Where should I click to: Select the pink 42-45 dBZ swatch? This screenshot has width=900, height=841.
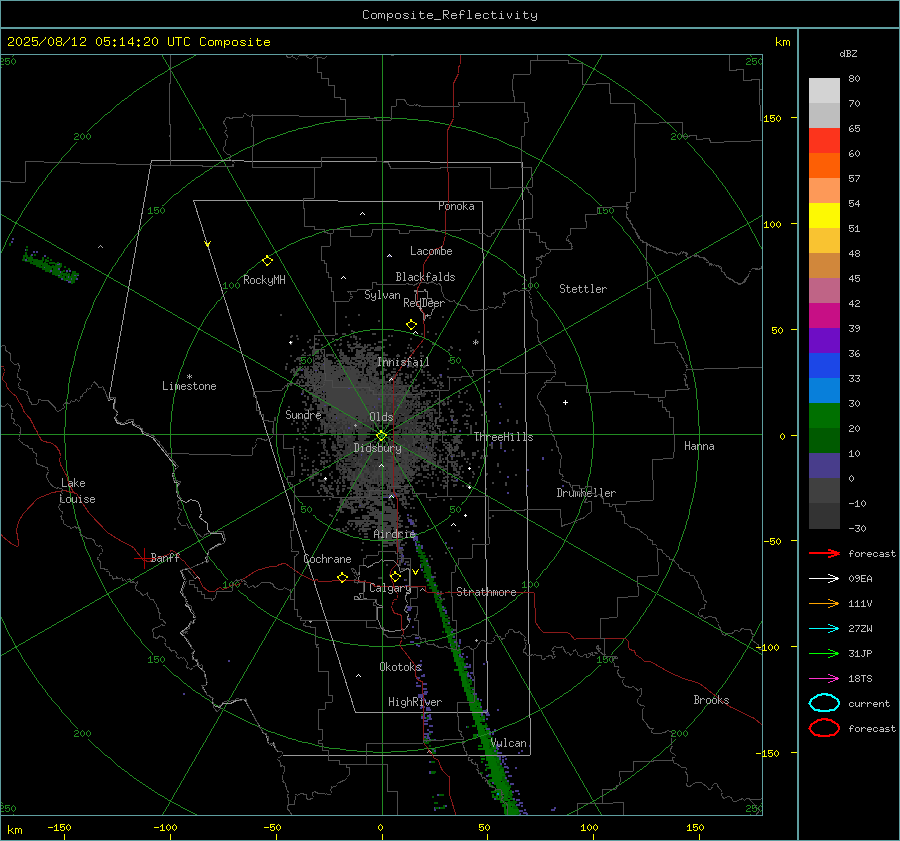pyautogui.click(x=824, y=290)
